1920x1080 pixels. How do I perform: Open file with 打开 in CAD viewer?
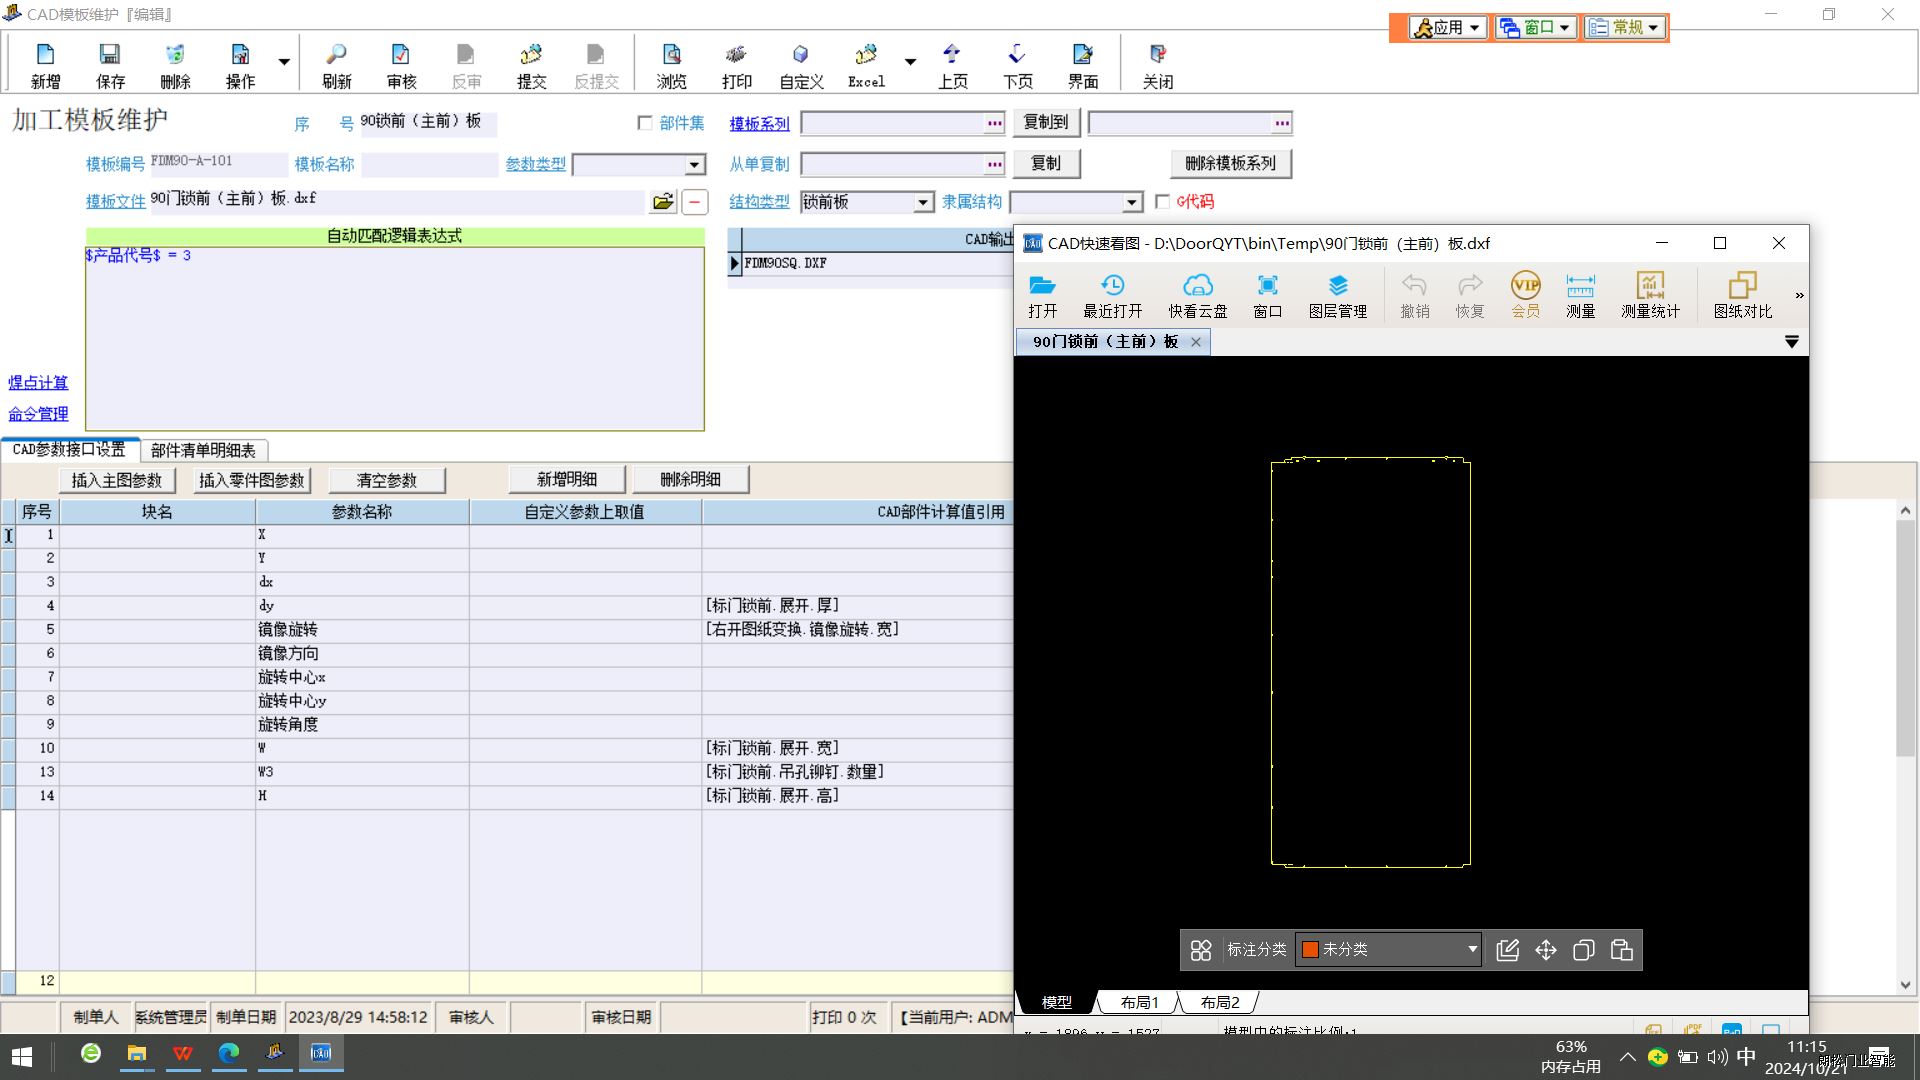pos(1042,296)
